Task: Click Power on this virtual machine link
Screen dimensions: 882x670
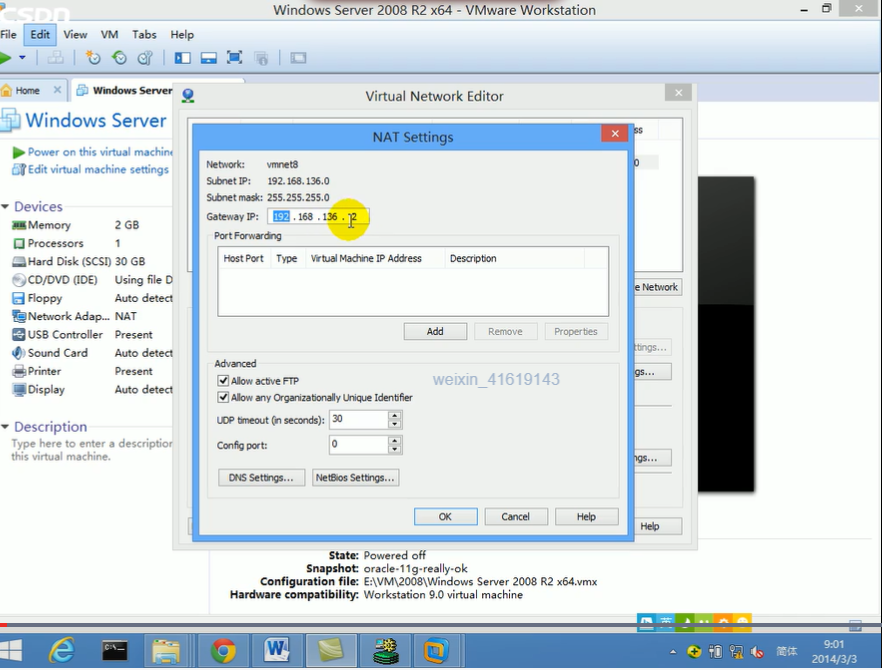Action: coord(100,152)
